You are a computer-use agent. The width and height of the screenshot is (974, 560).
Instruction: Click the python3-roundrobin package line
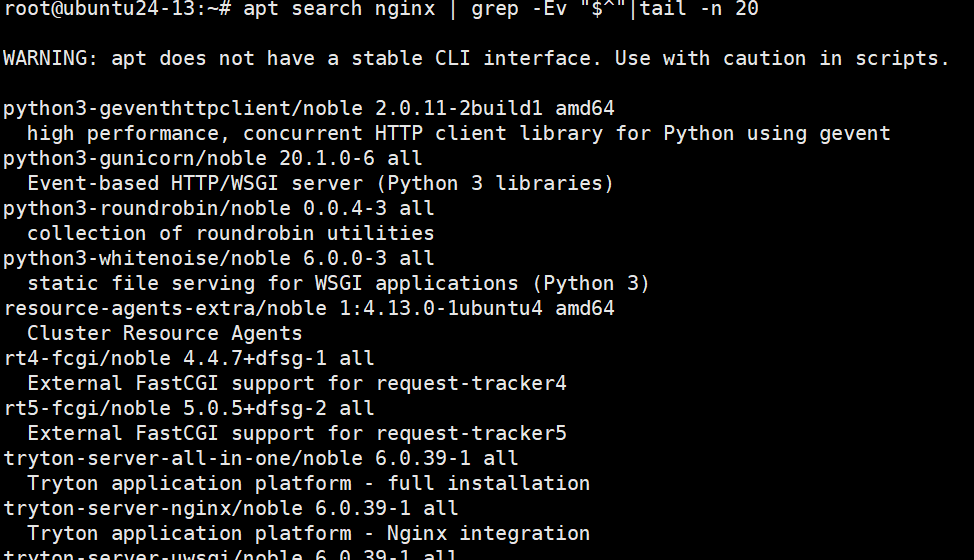[219, 209]
